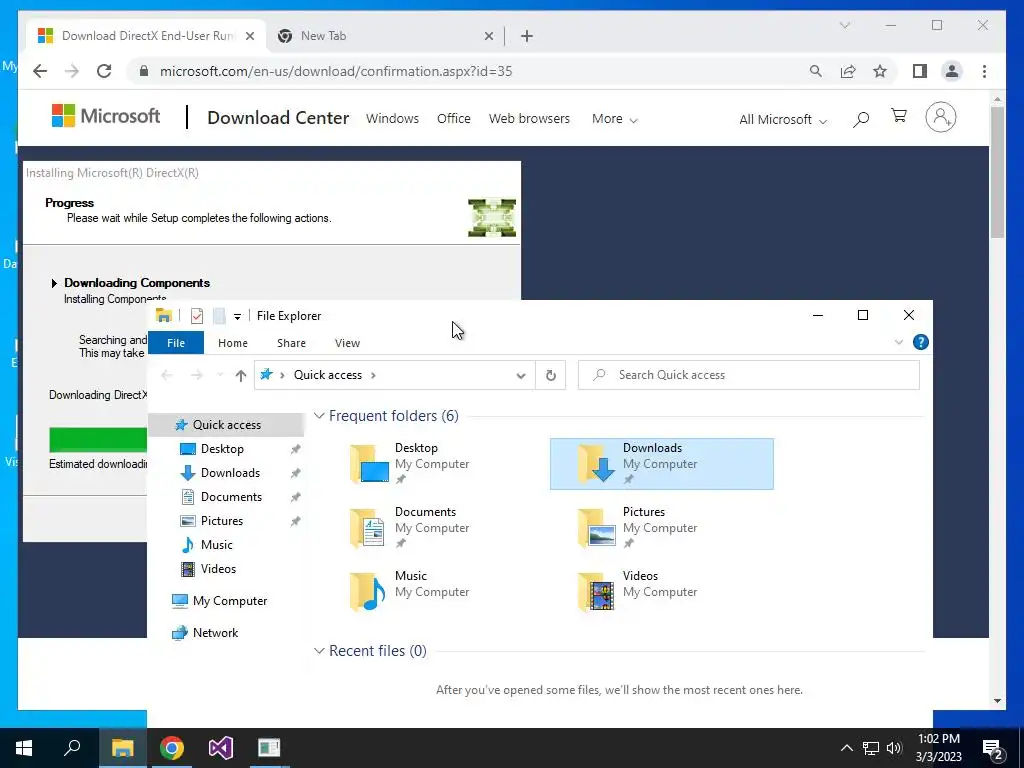Viewport: 1024px width, 768px height.
Task: Open Downloads folder in Frequent folders
Action: tap(662, 464)
